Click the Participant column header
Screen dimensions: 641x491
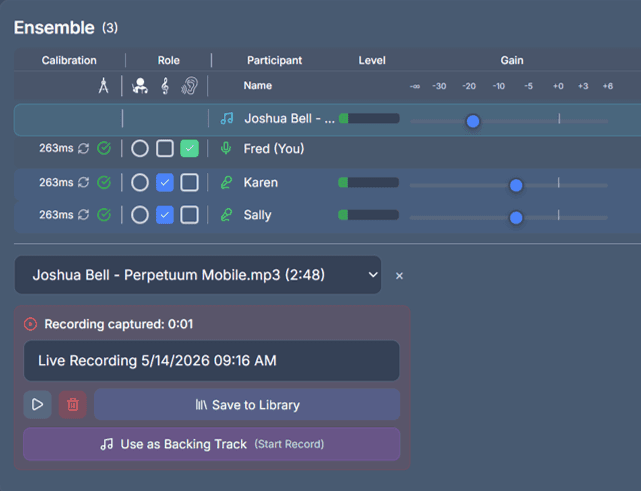274,61
